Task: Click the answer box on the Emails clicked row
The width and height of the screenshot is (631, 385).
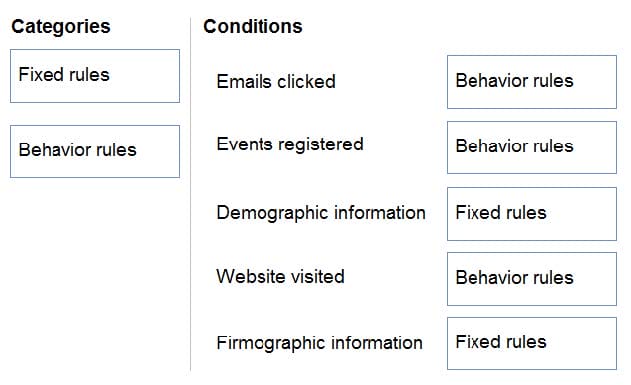Action: 532,82
